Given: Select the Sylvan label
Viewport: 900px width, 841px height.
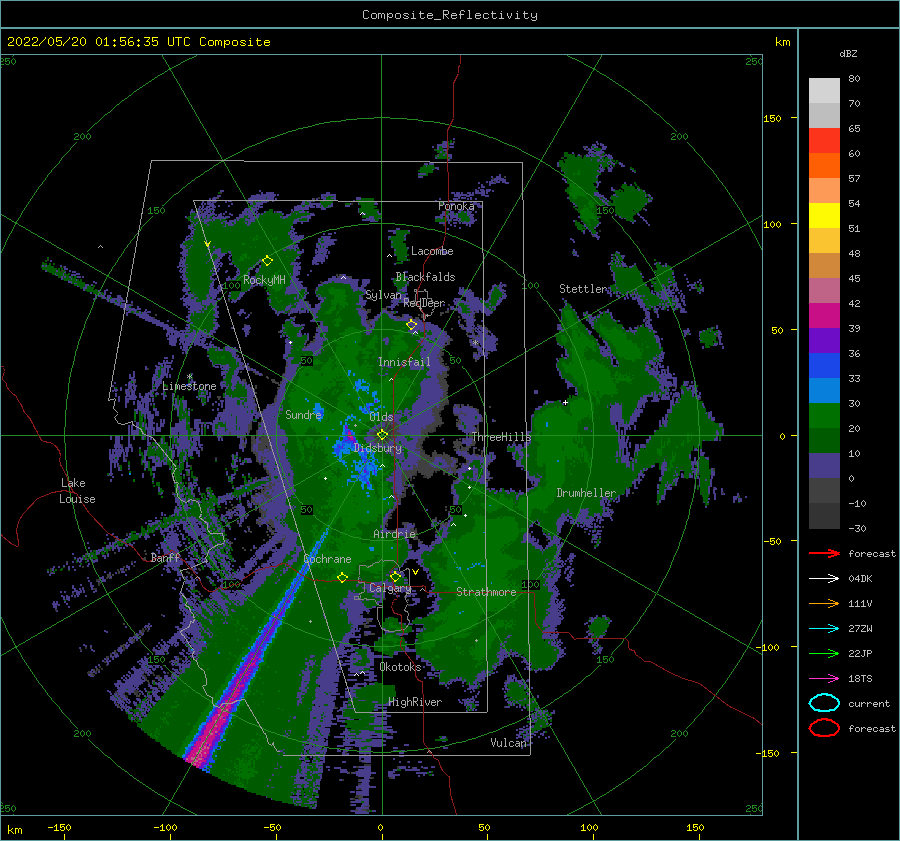Looking at the screenshot, I should click(383, 295).
